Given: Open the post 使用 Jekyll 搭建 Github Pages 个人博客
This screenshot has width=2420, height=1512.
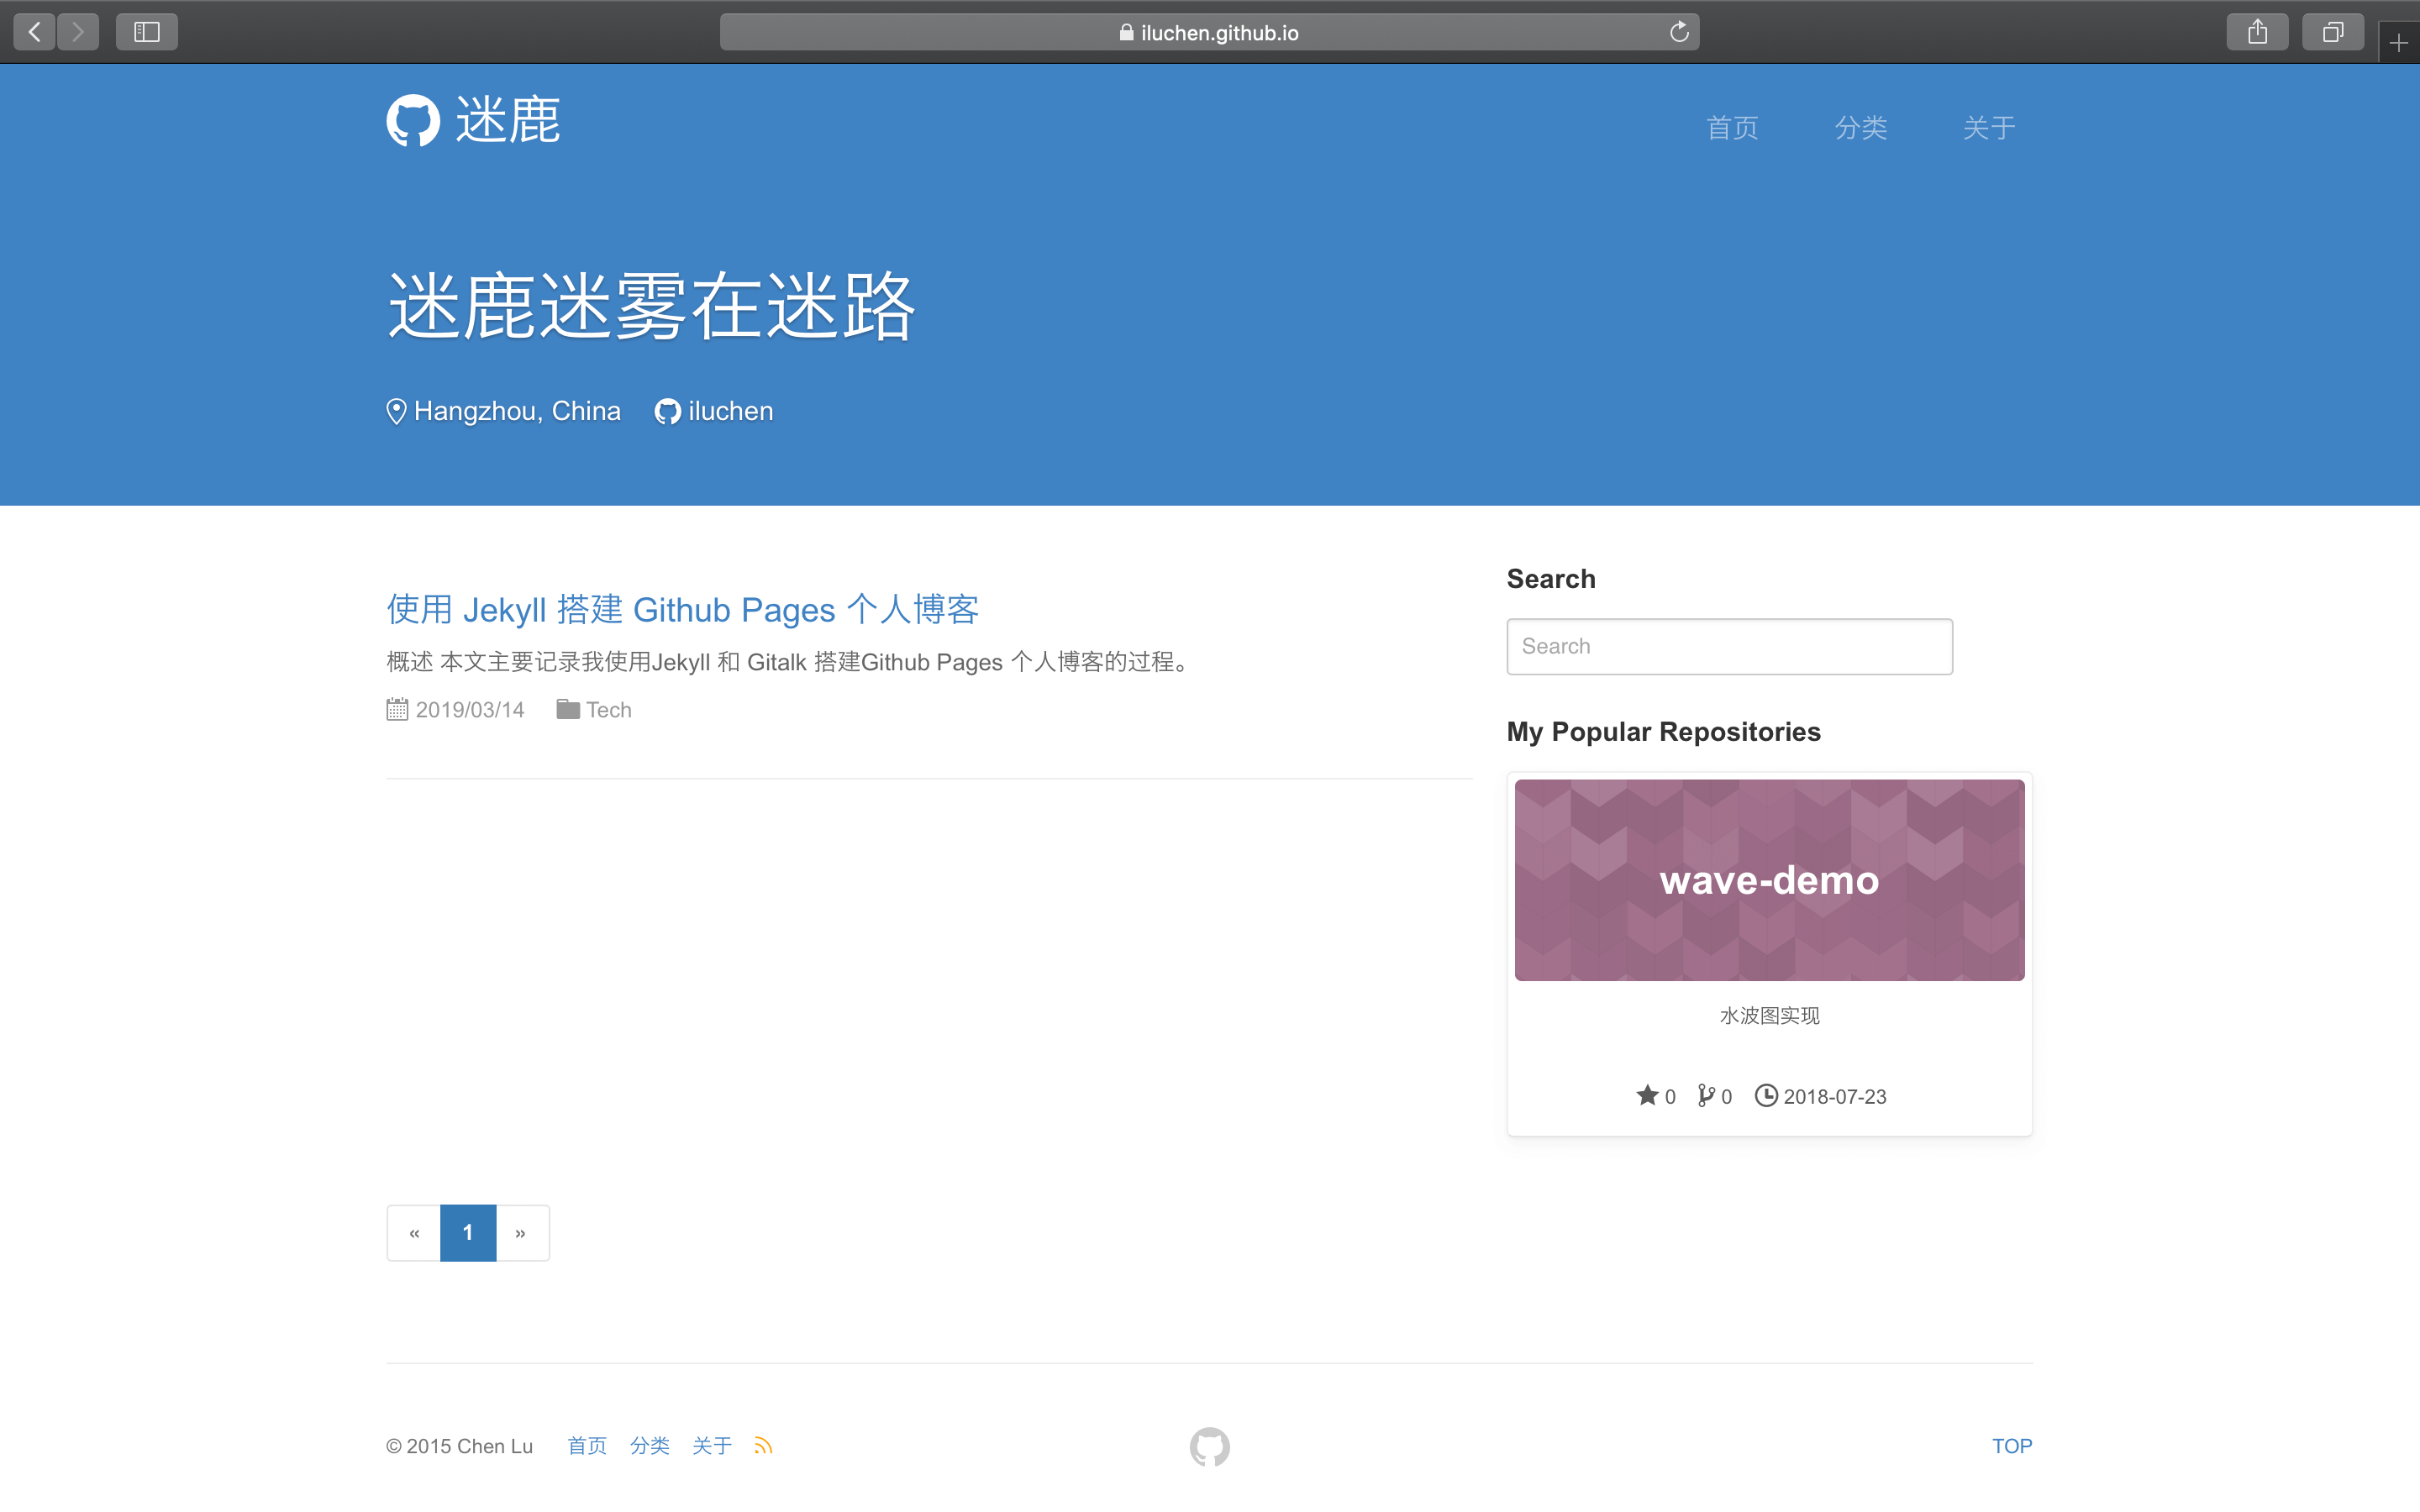Looking at the screenshot, I should (x=683, y=609).
